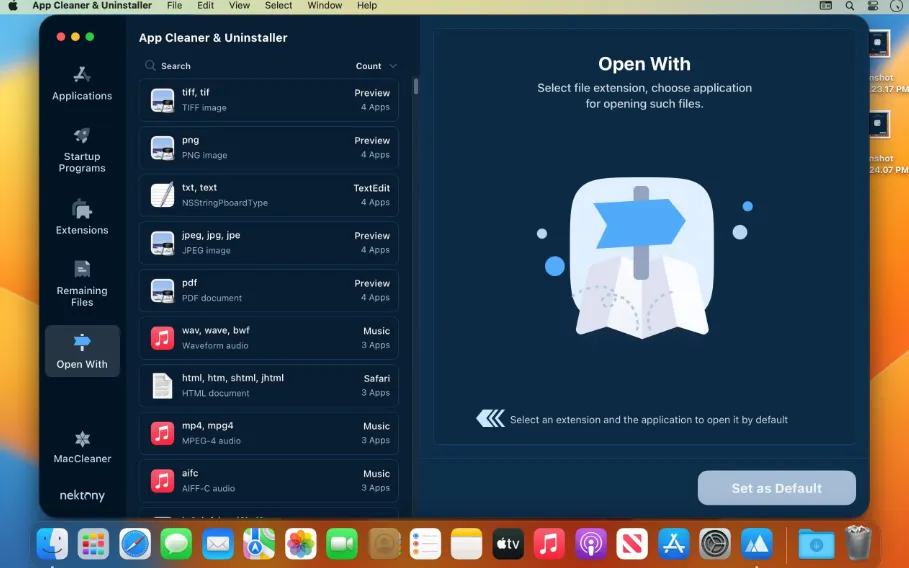Select the Open With signpost icon
909x568 pixels.
click(x=82, y=342)
